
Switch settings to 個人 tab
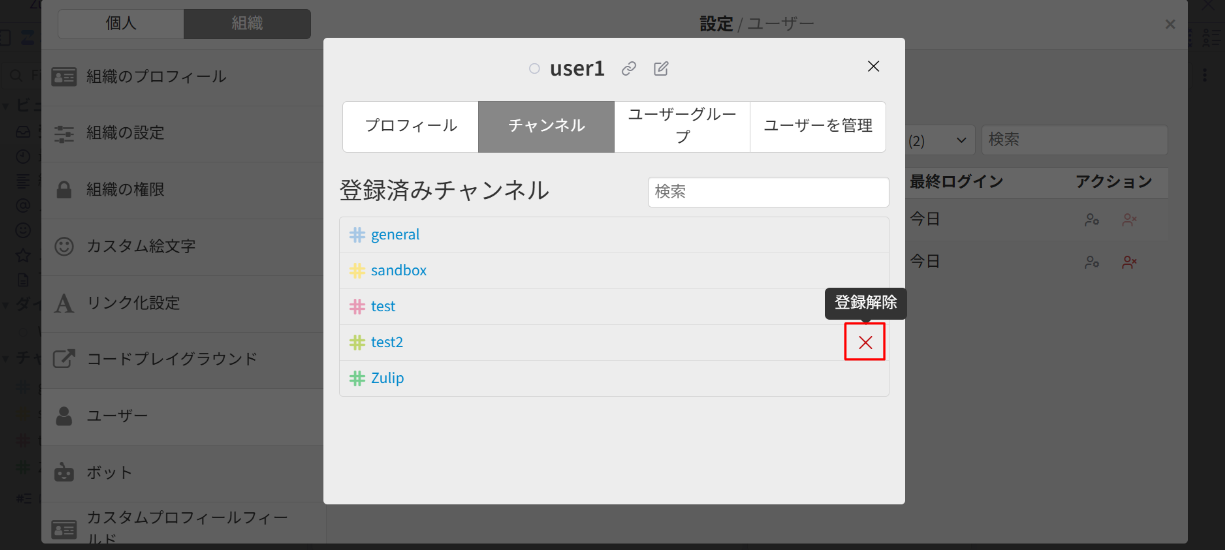121,24
